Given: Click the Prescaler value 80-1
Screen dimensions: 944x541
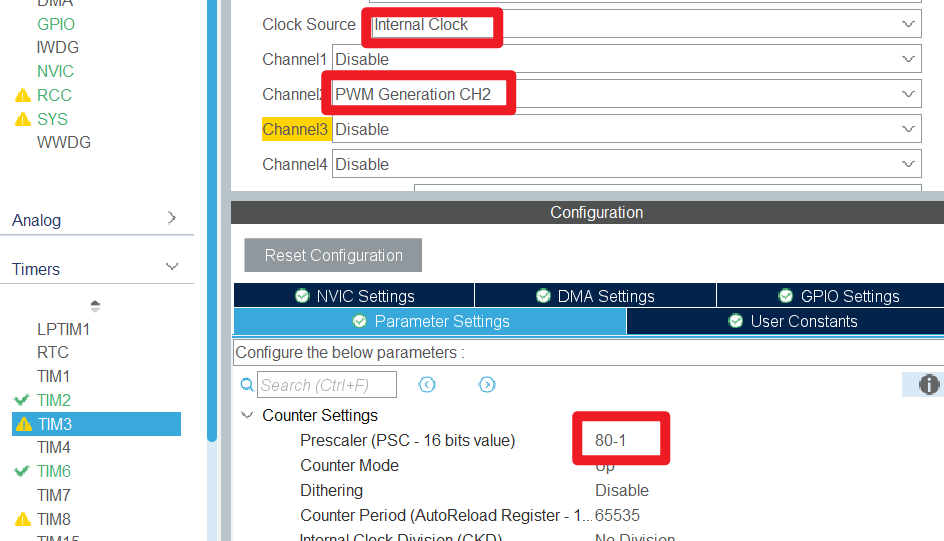Looking at the screenshot, I should coord(610,441).
